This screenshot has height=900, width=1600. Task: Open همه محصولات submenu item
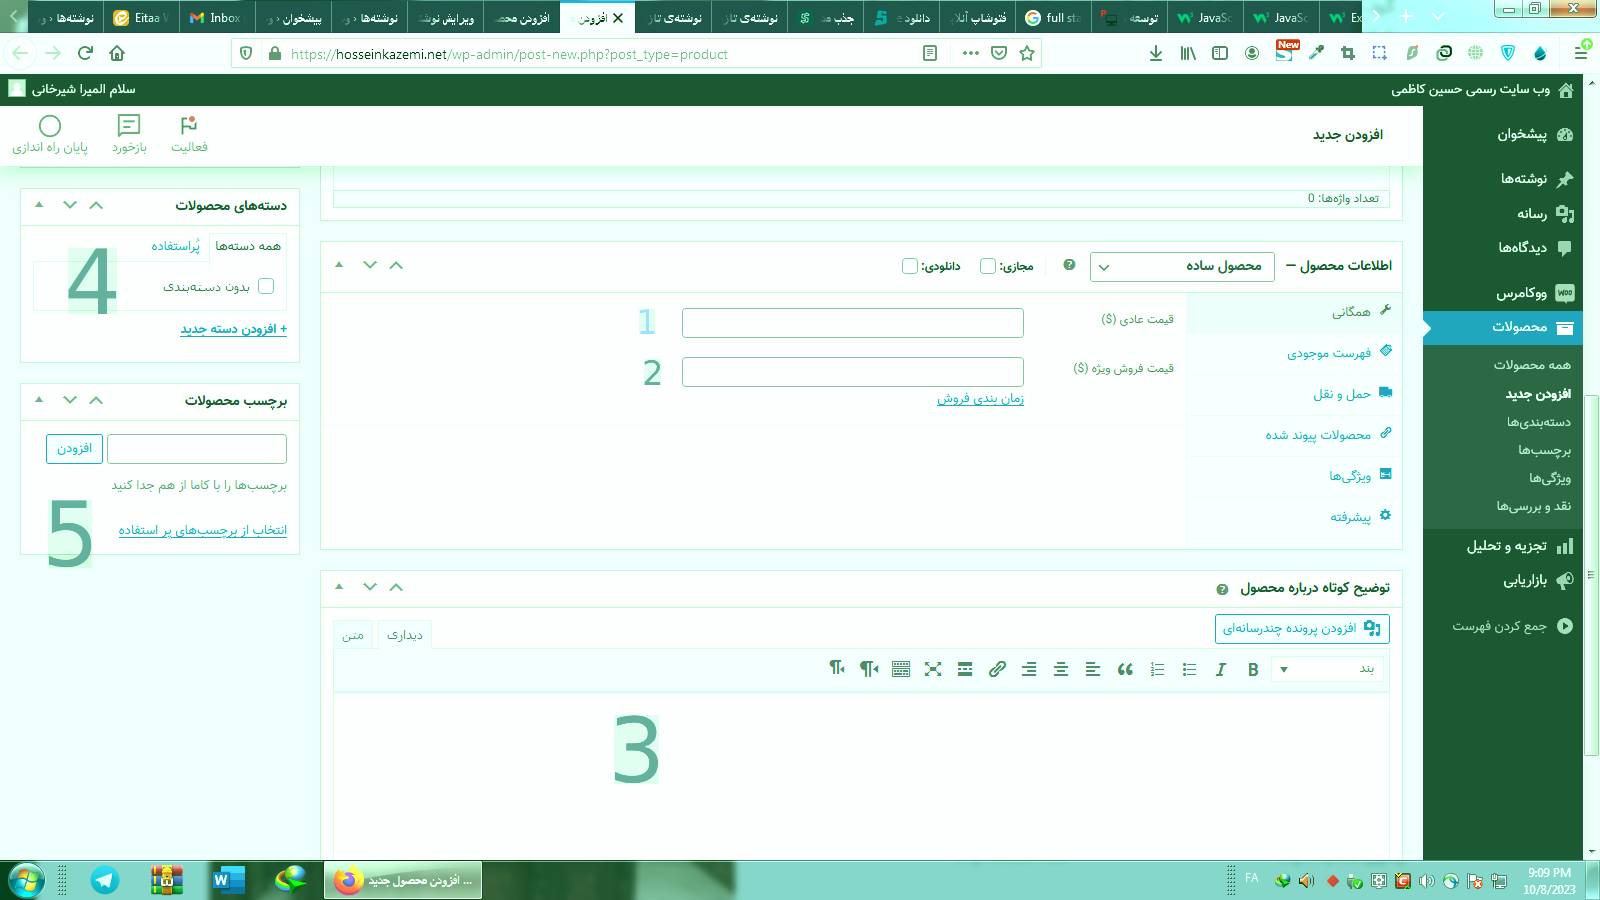click(1532, 365)
